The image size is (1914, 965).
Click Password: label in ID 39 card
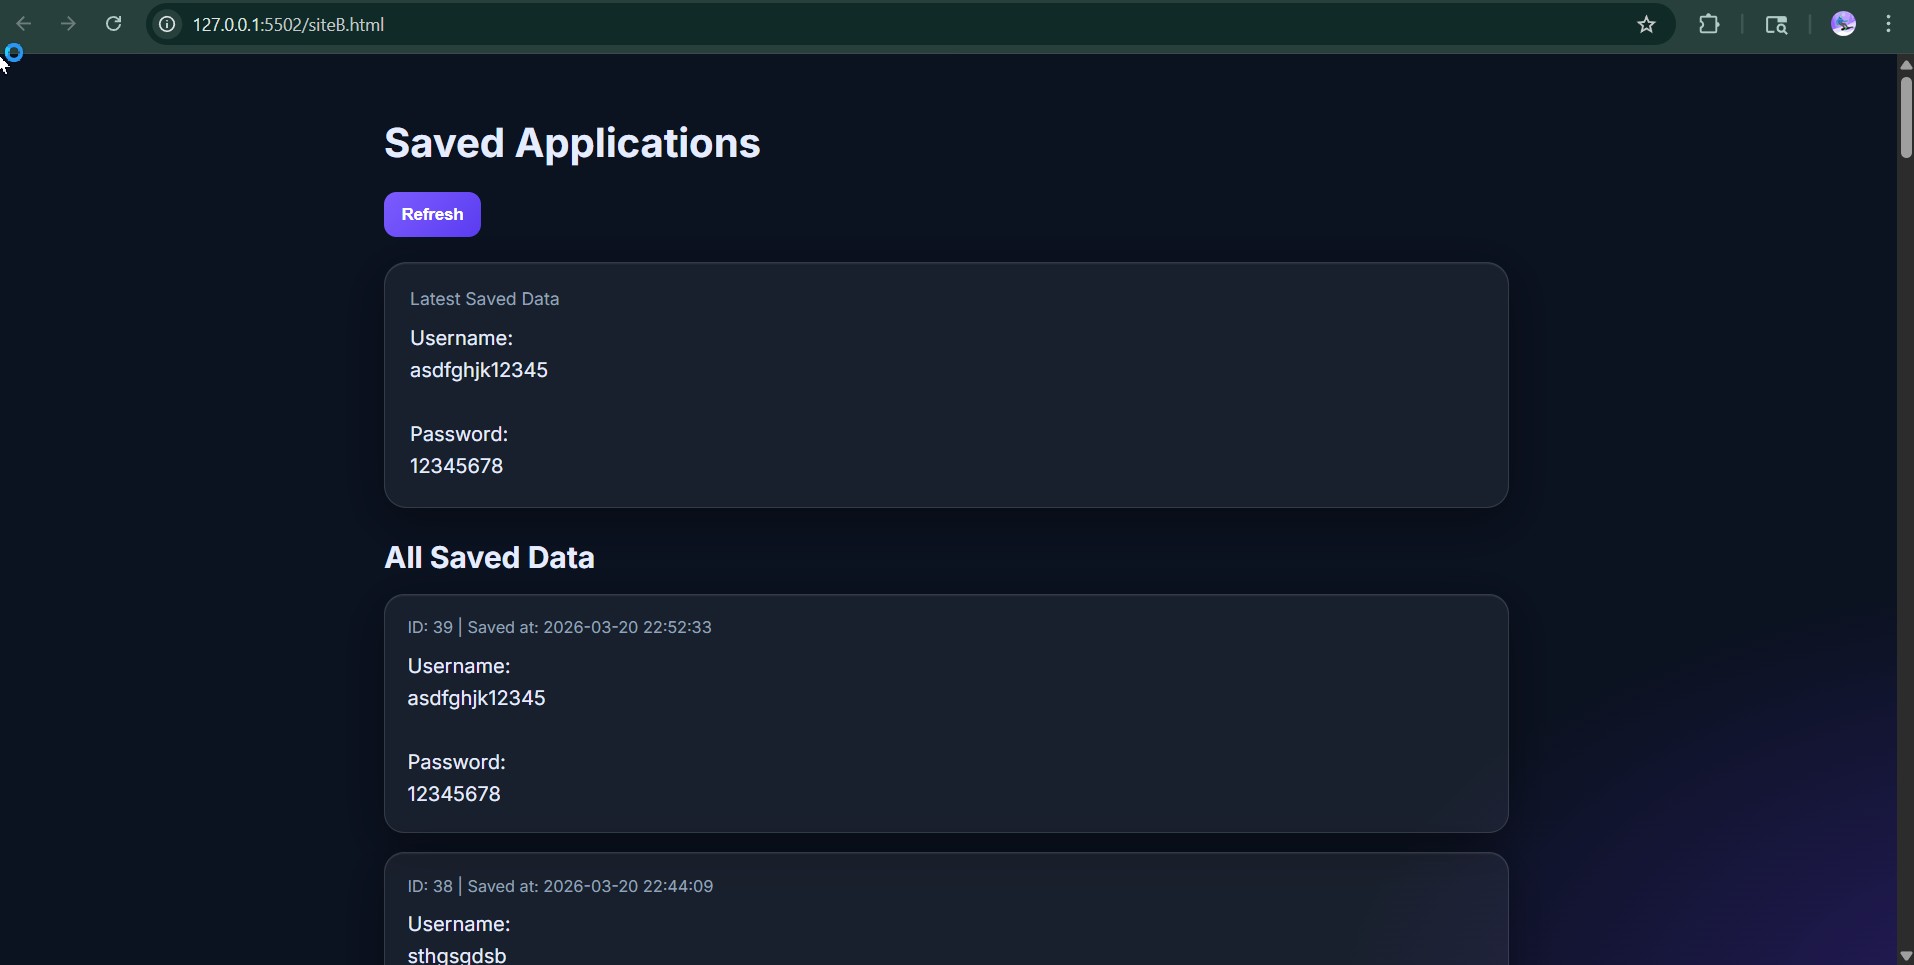pyautogui.click(x=456, y=762)
